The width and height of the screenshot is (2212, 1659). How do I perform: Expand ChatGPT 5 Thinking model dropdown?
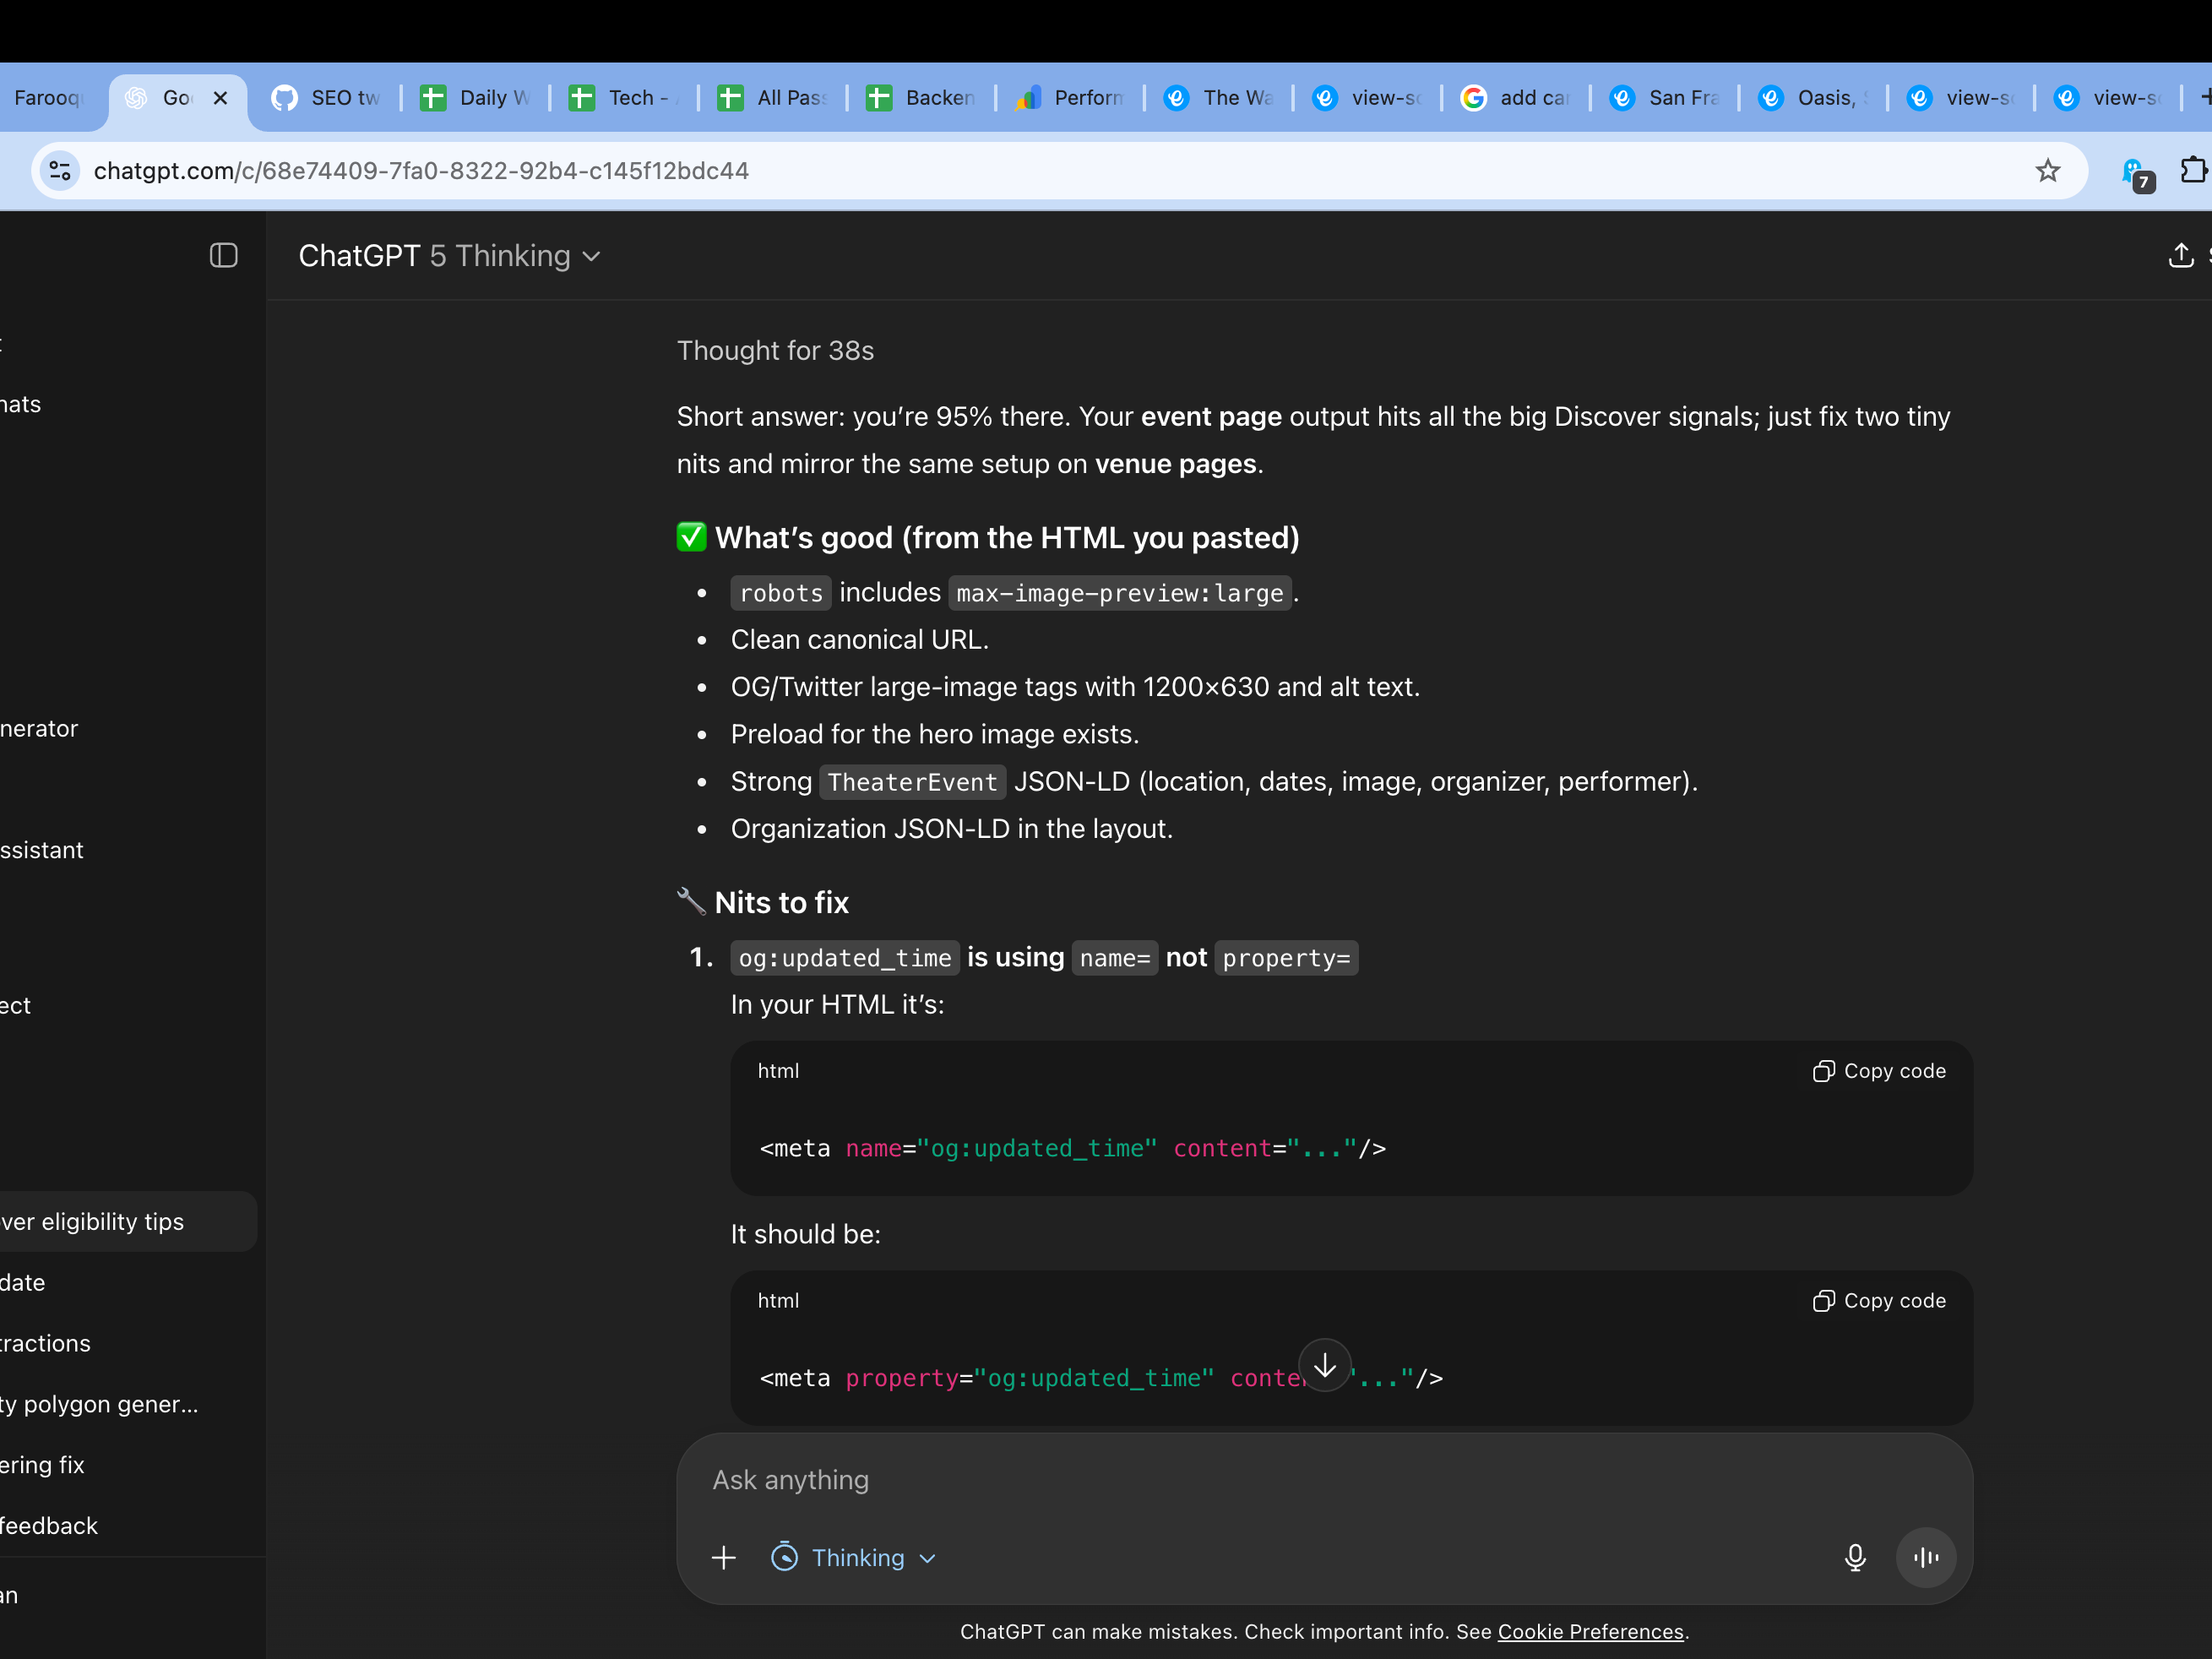pyautogui.click(x=449, y=256)
